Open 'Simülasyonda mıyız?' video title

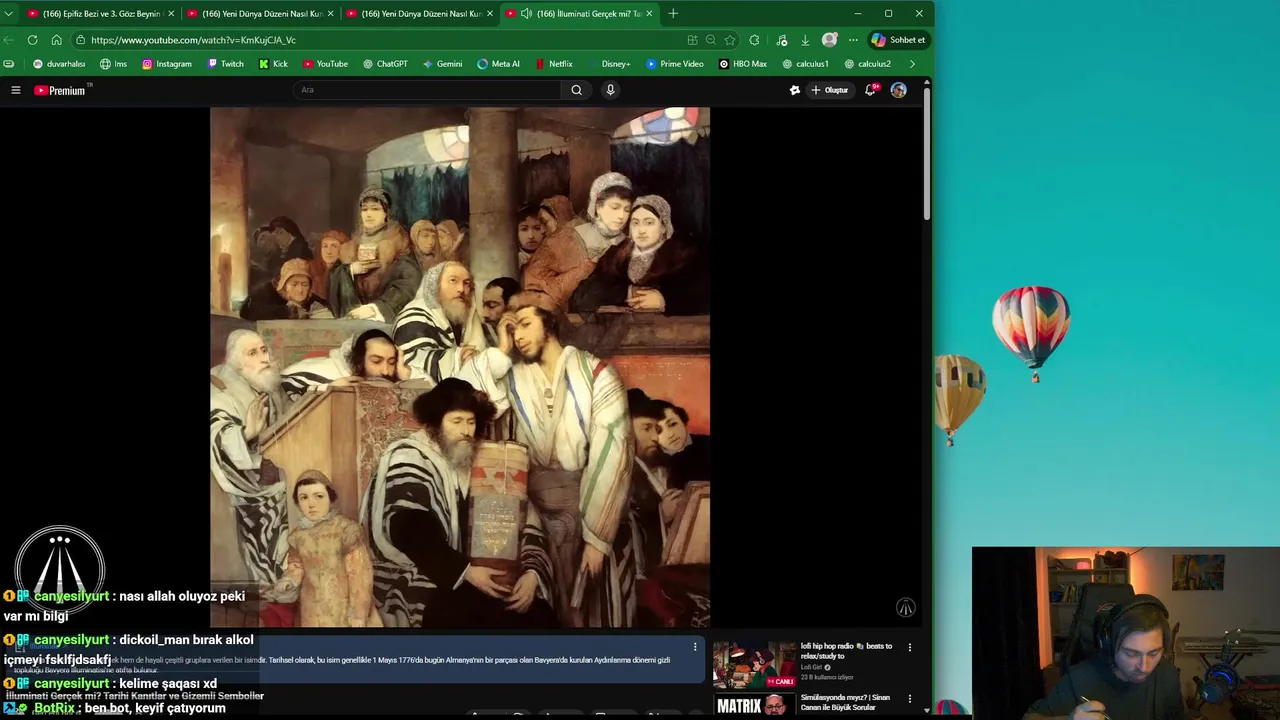[x=845, y=702]
